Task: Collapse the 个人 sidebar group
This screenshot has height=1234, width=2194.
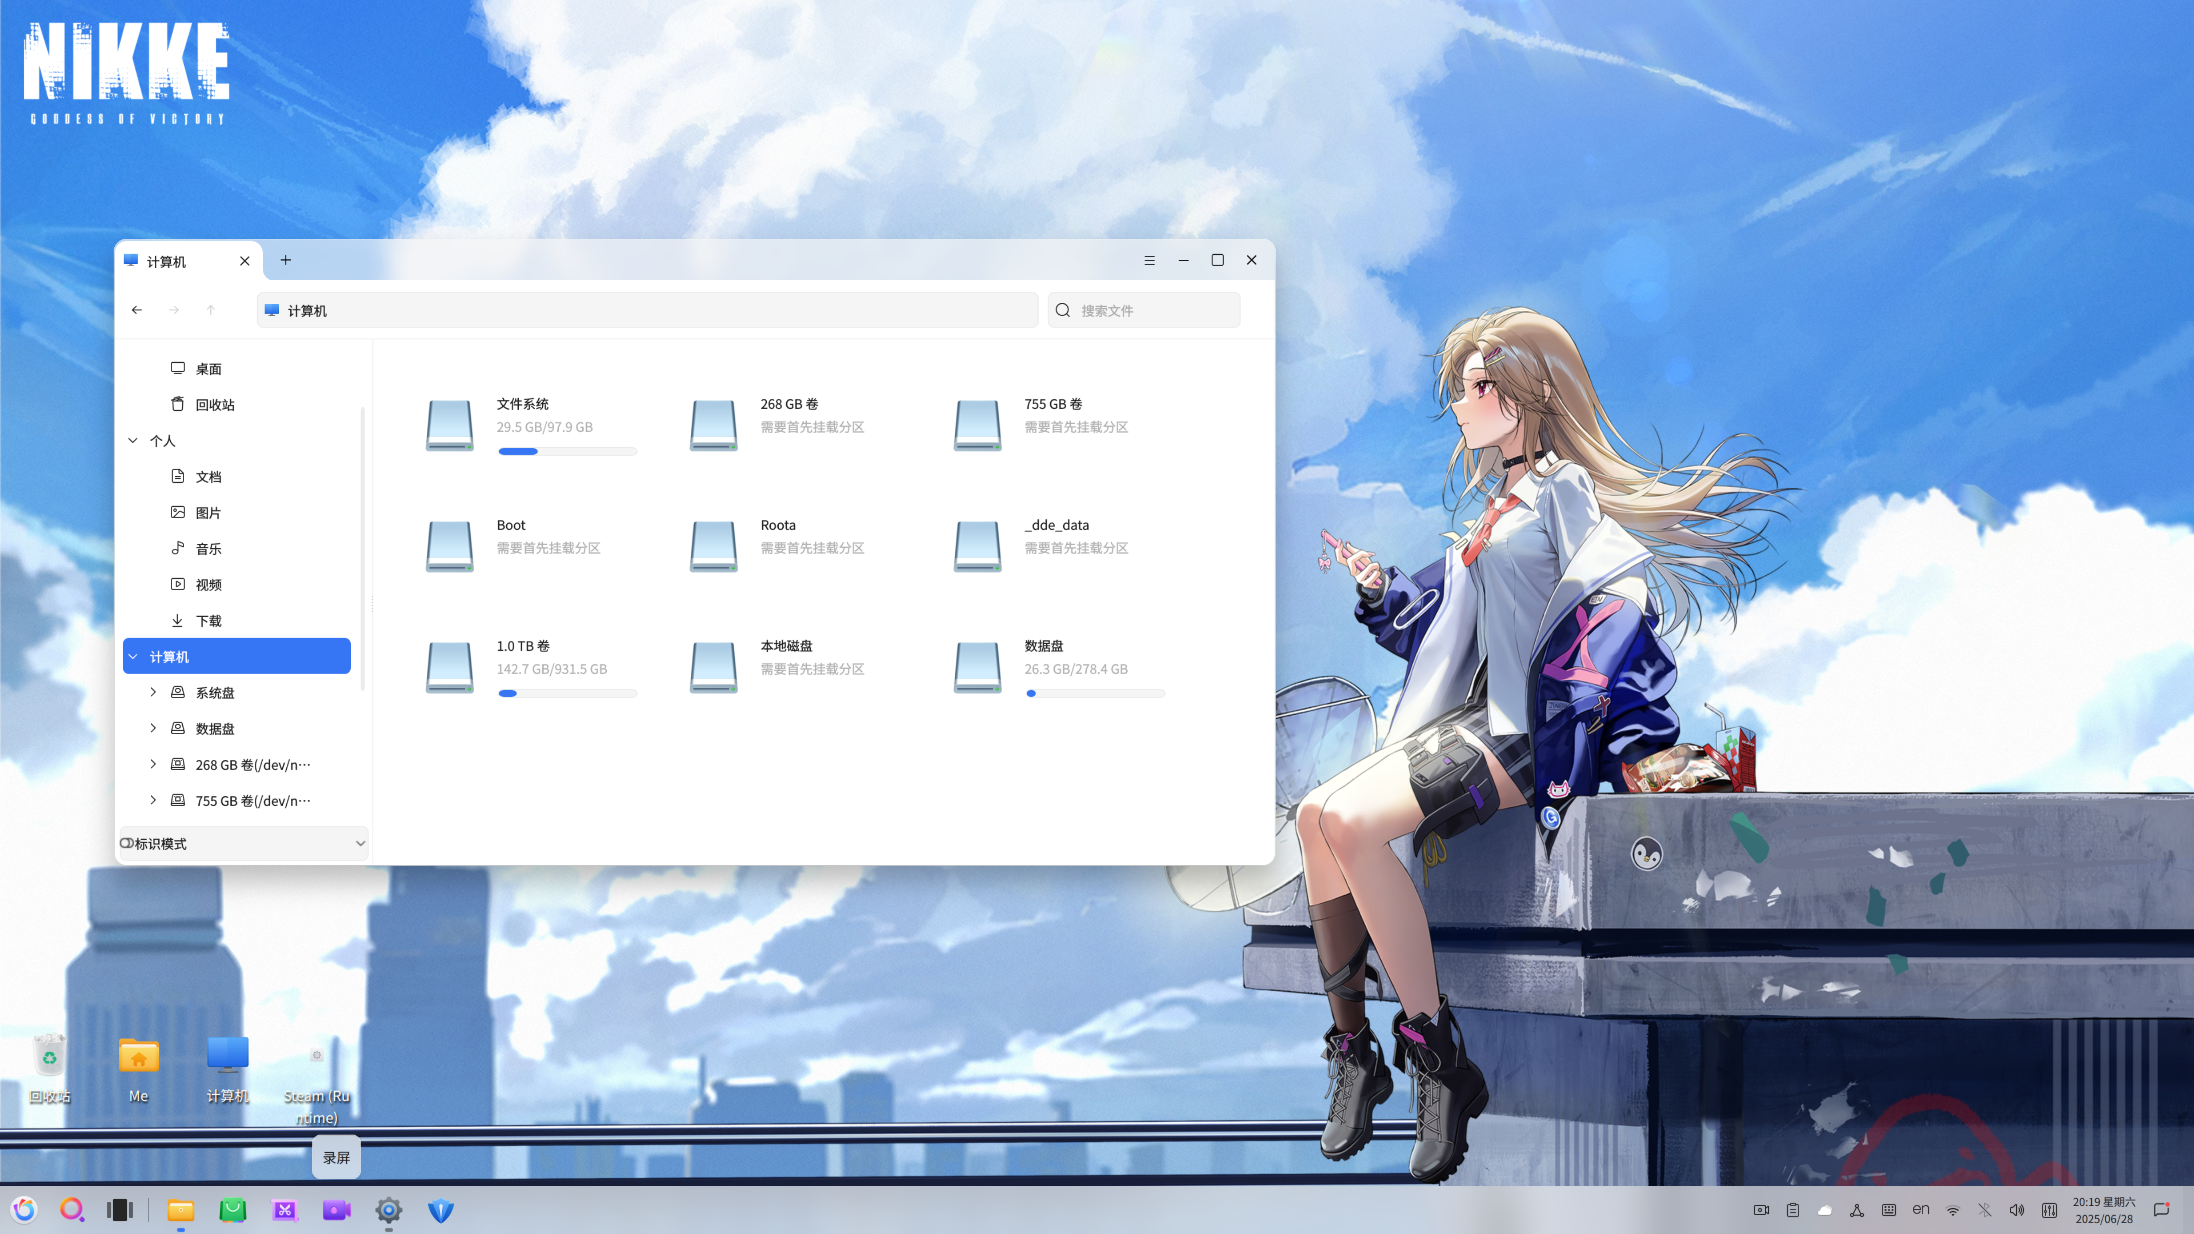Action: point(133,441)
